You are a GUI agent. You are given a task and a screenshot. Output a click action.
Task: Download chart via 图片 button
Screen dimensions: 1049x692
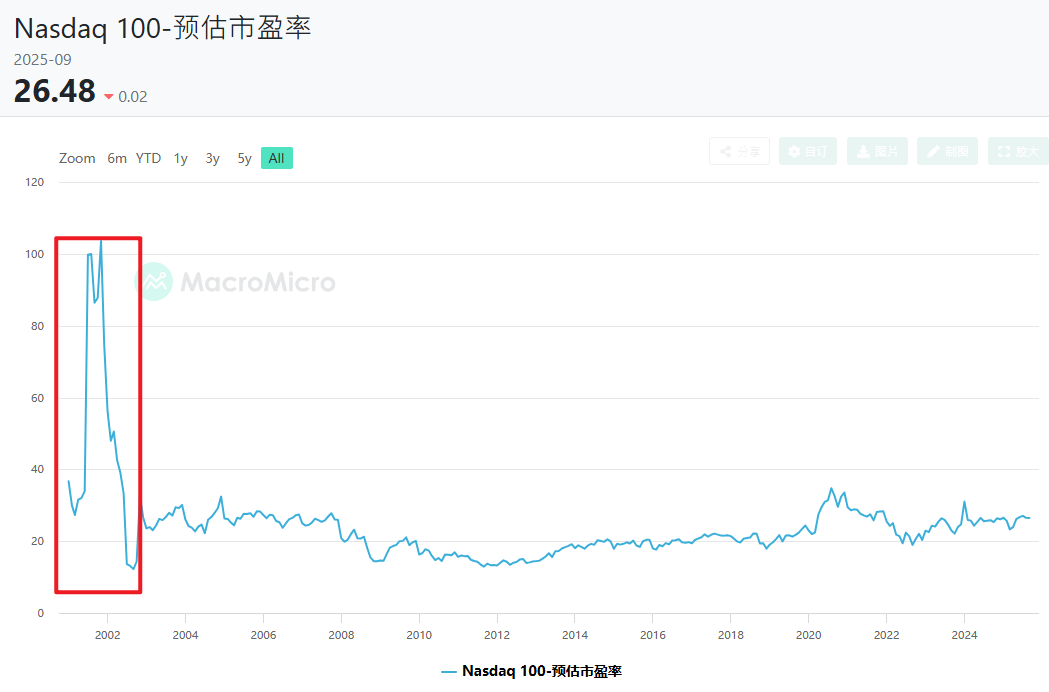(877, 151)
